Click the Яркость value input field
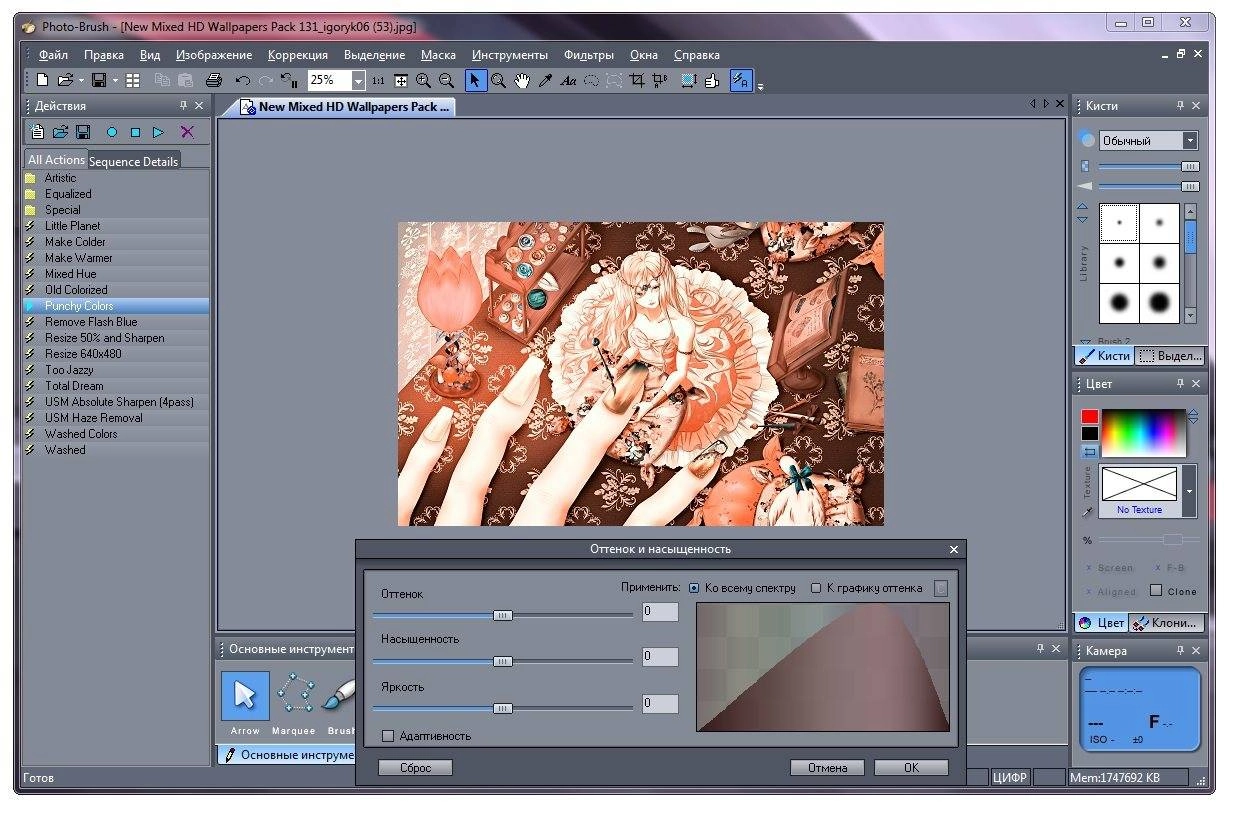The width and height of the screenshot is (1233, 814). click(x=659, y=703)
